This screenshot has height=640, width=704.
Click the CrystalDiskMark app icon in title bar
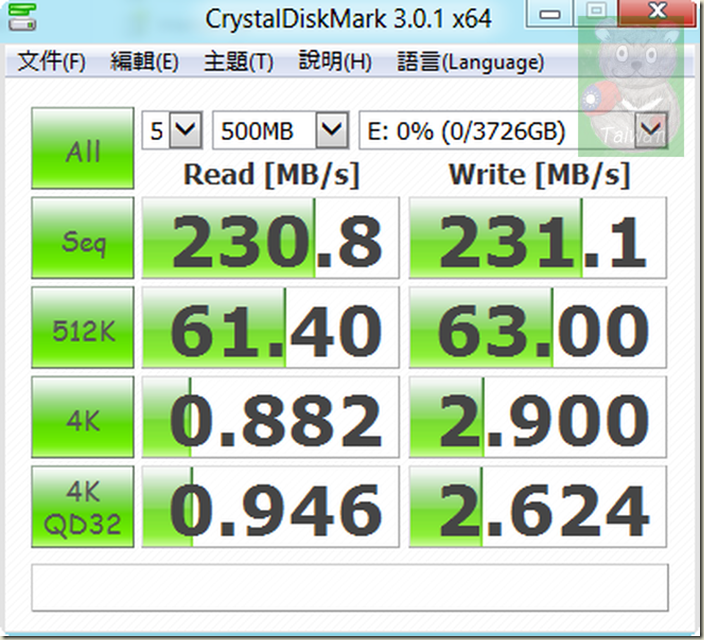[22, 16]
